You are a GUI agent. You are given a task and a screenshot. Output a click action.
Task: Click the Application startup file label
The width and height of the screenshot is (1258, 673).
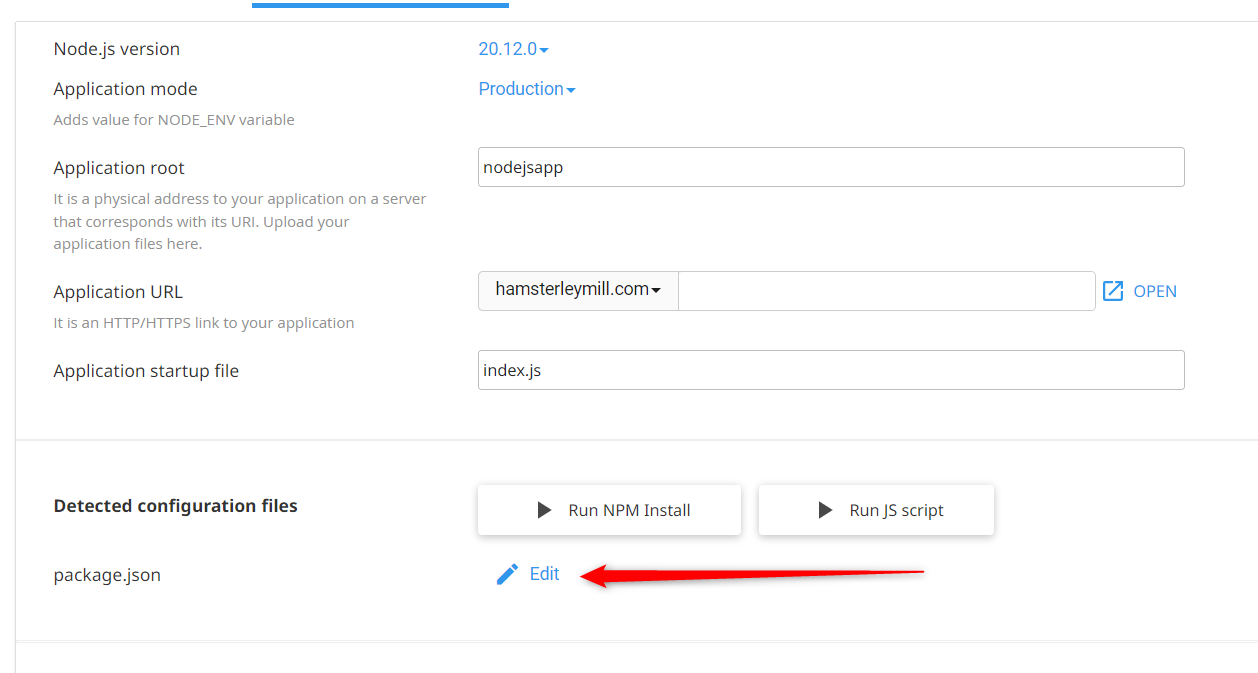(146, 371)
